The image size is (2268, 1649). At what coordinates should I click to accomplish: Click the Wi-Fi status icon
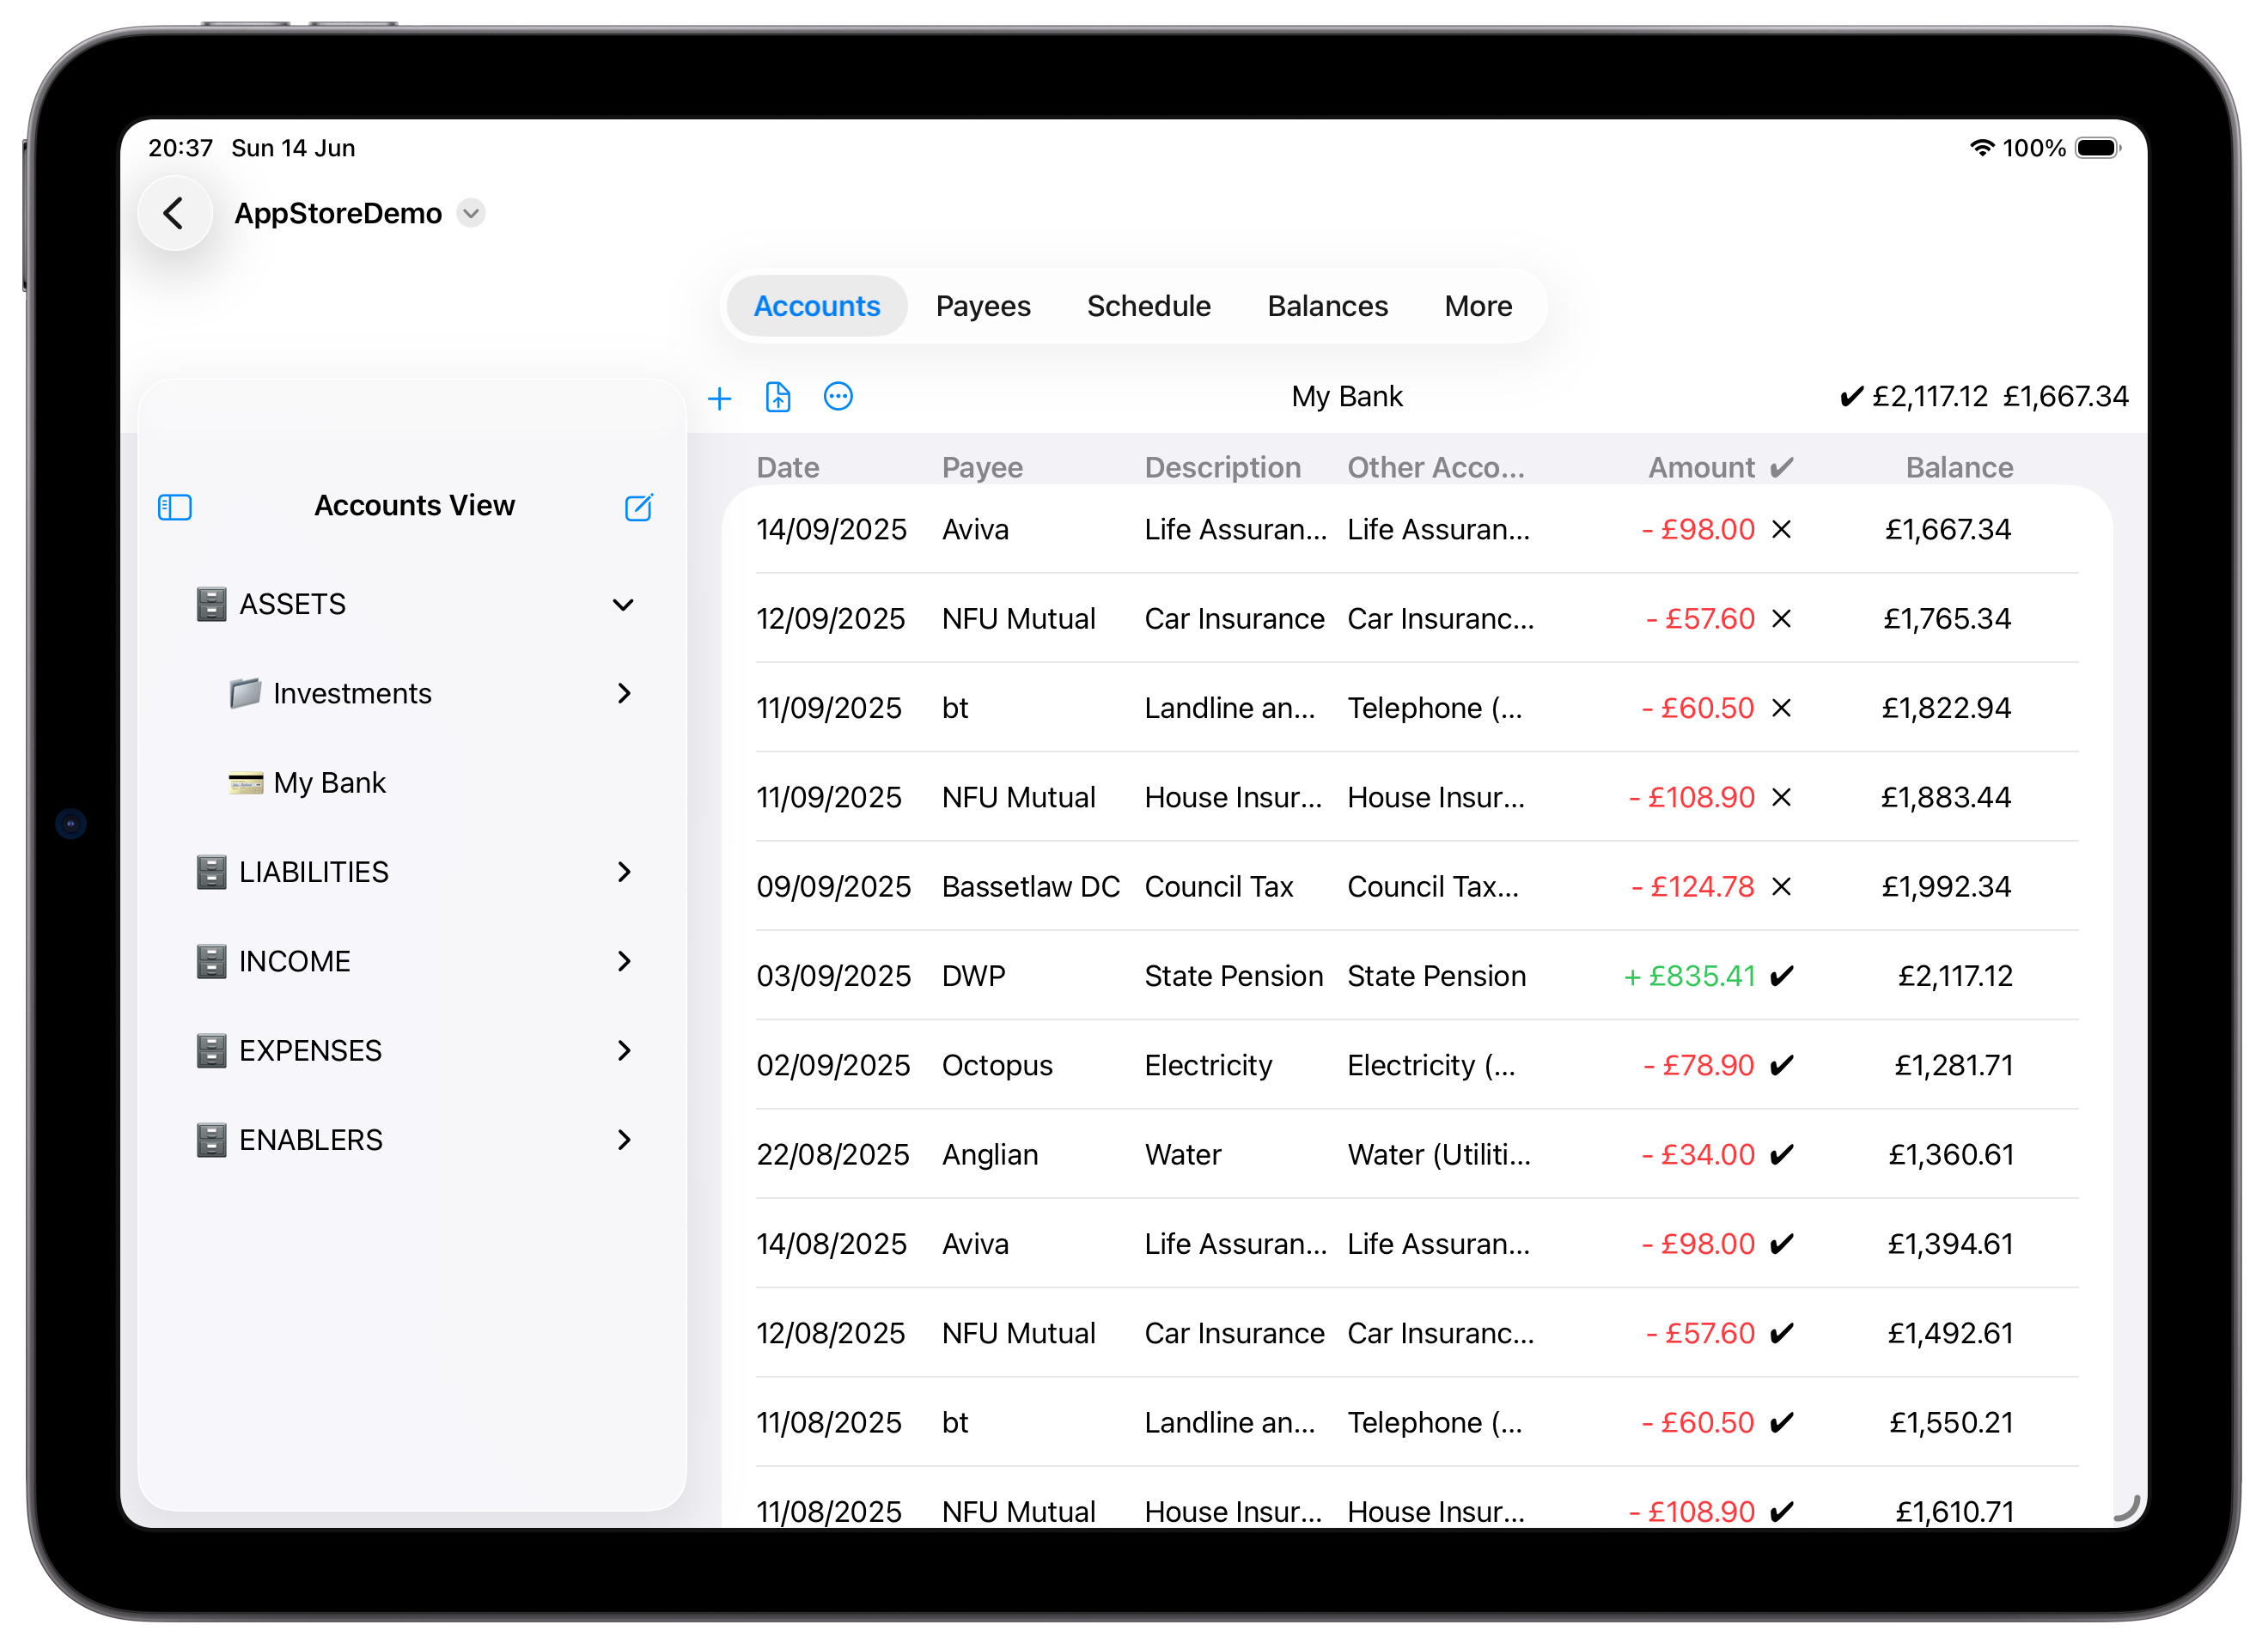coord(1981,148)
